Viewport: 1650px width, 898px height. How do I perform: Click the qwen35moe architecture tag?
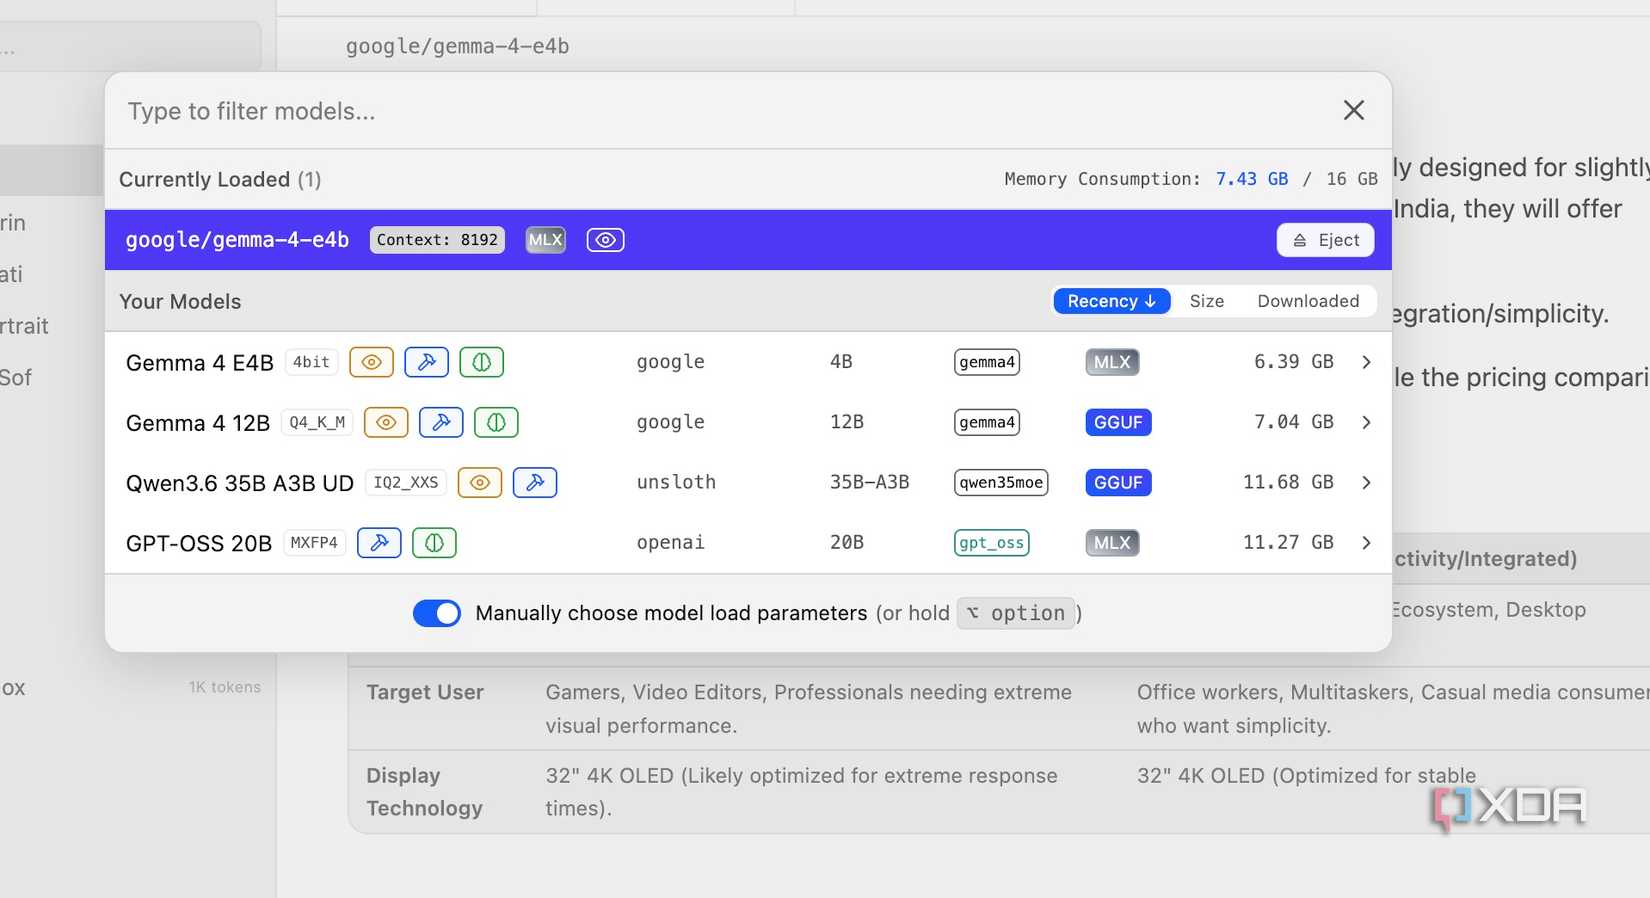click(x=1001, y=482)
